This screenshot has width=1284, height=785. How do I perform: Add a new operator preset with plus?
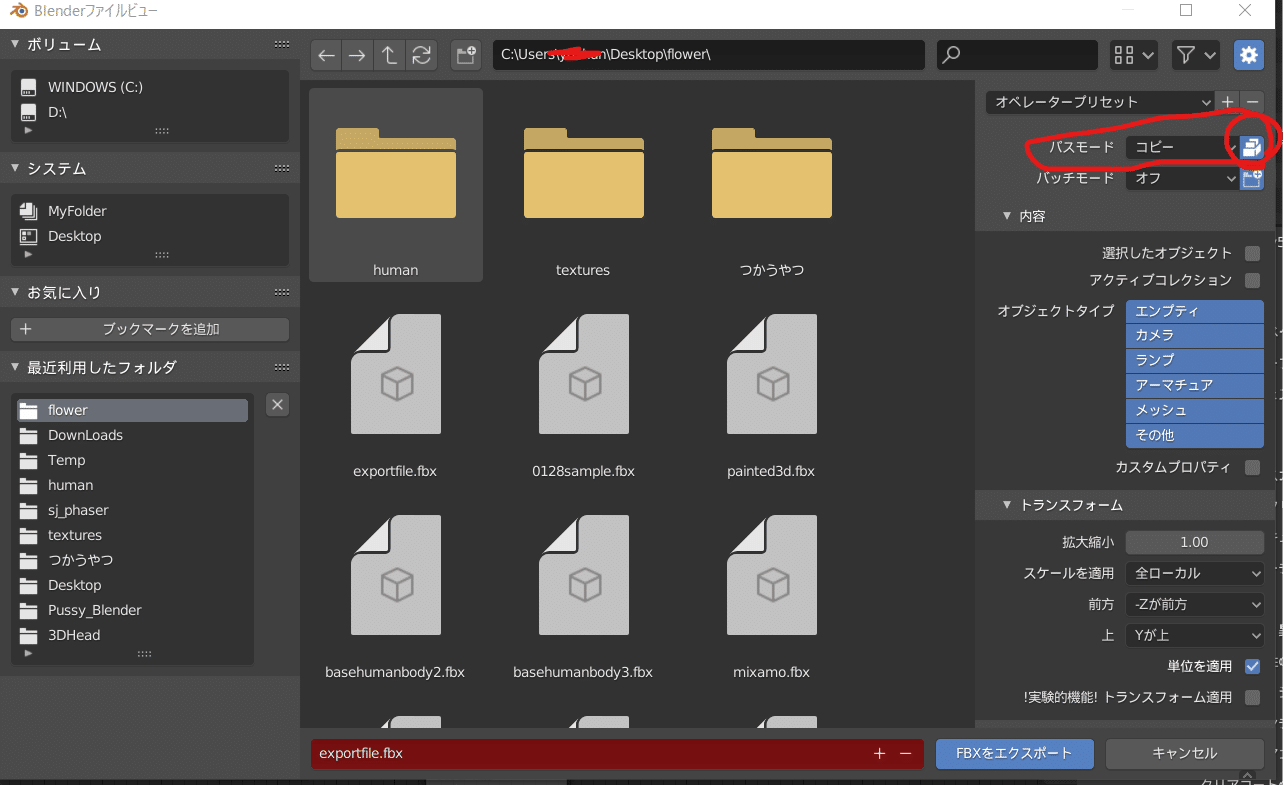pyautogui.click(x=1228, y=102)
